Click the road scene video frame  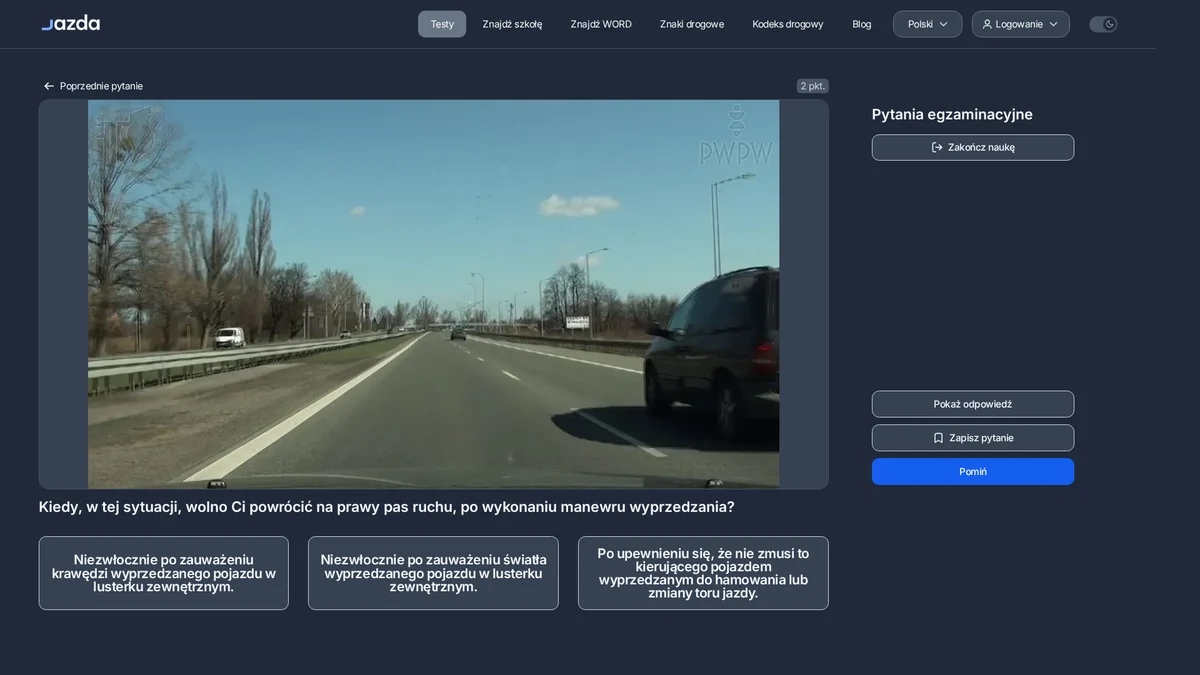[x=433, y=294]
